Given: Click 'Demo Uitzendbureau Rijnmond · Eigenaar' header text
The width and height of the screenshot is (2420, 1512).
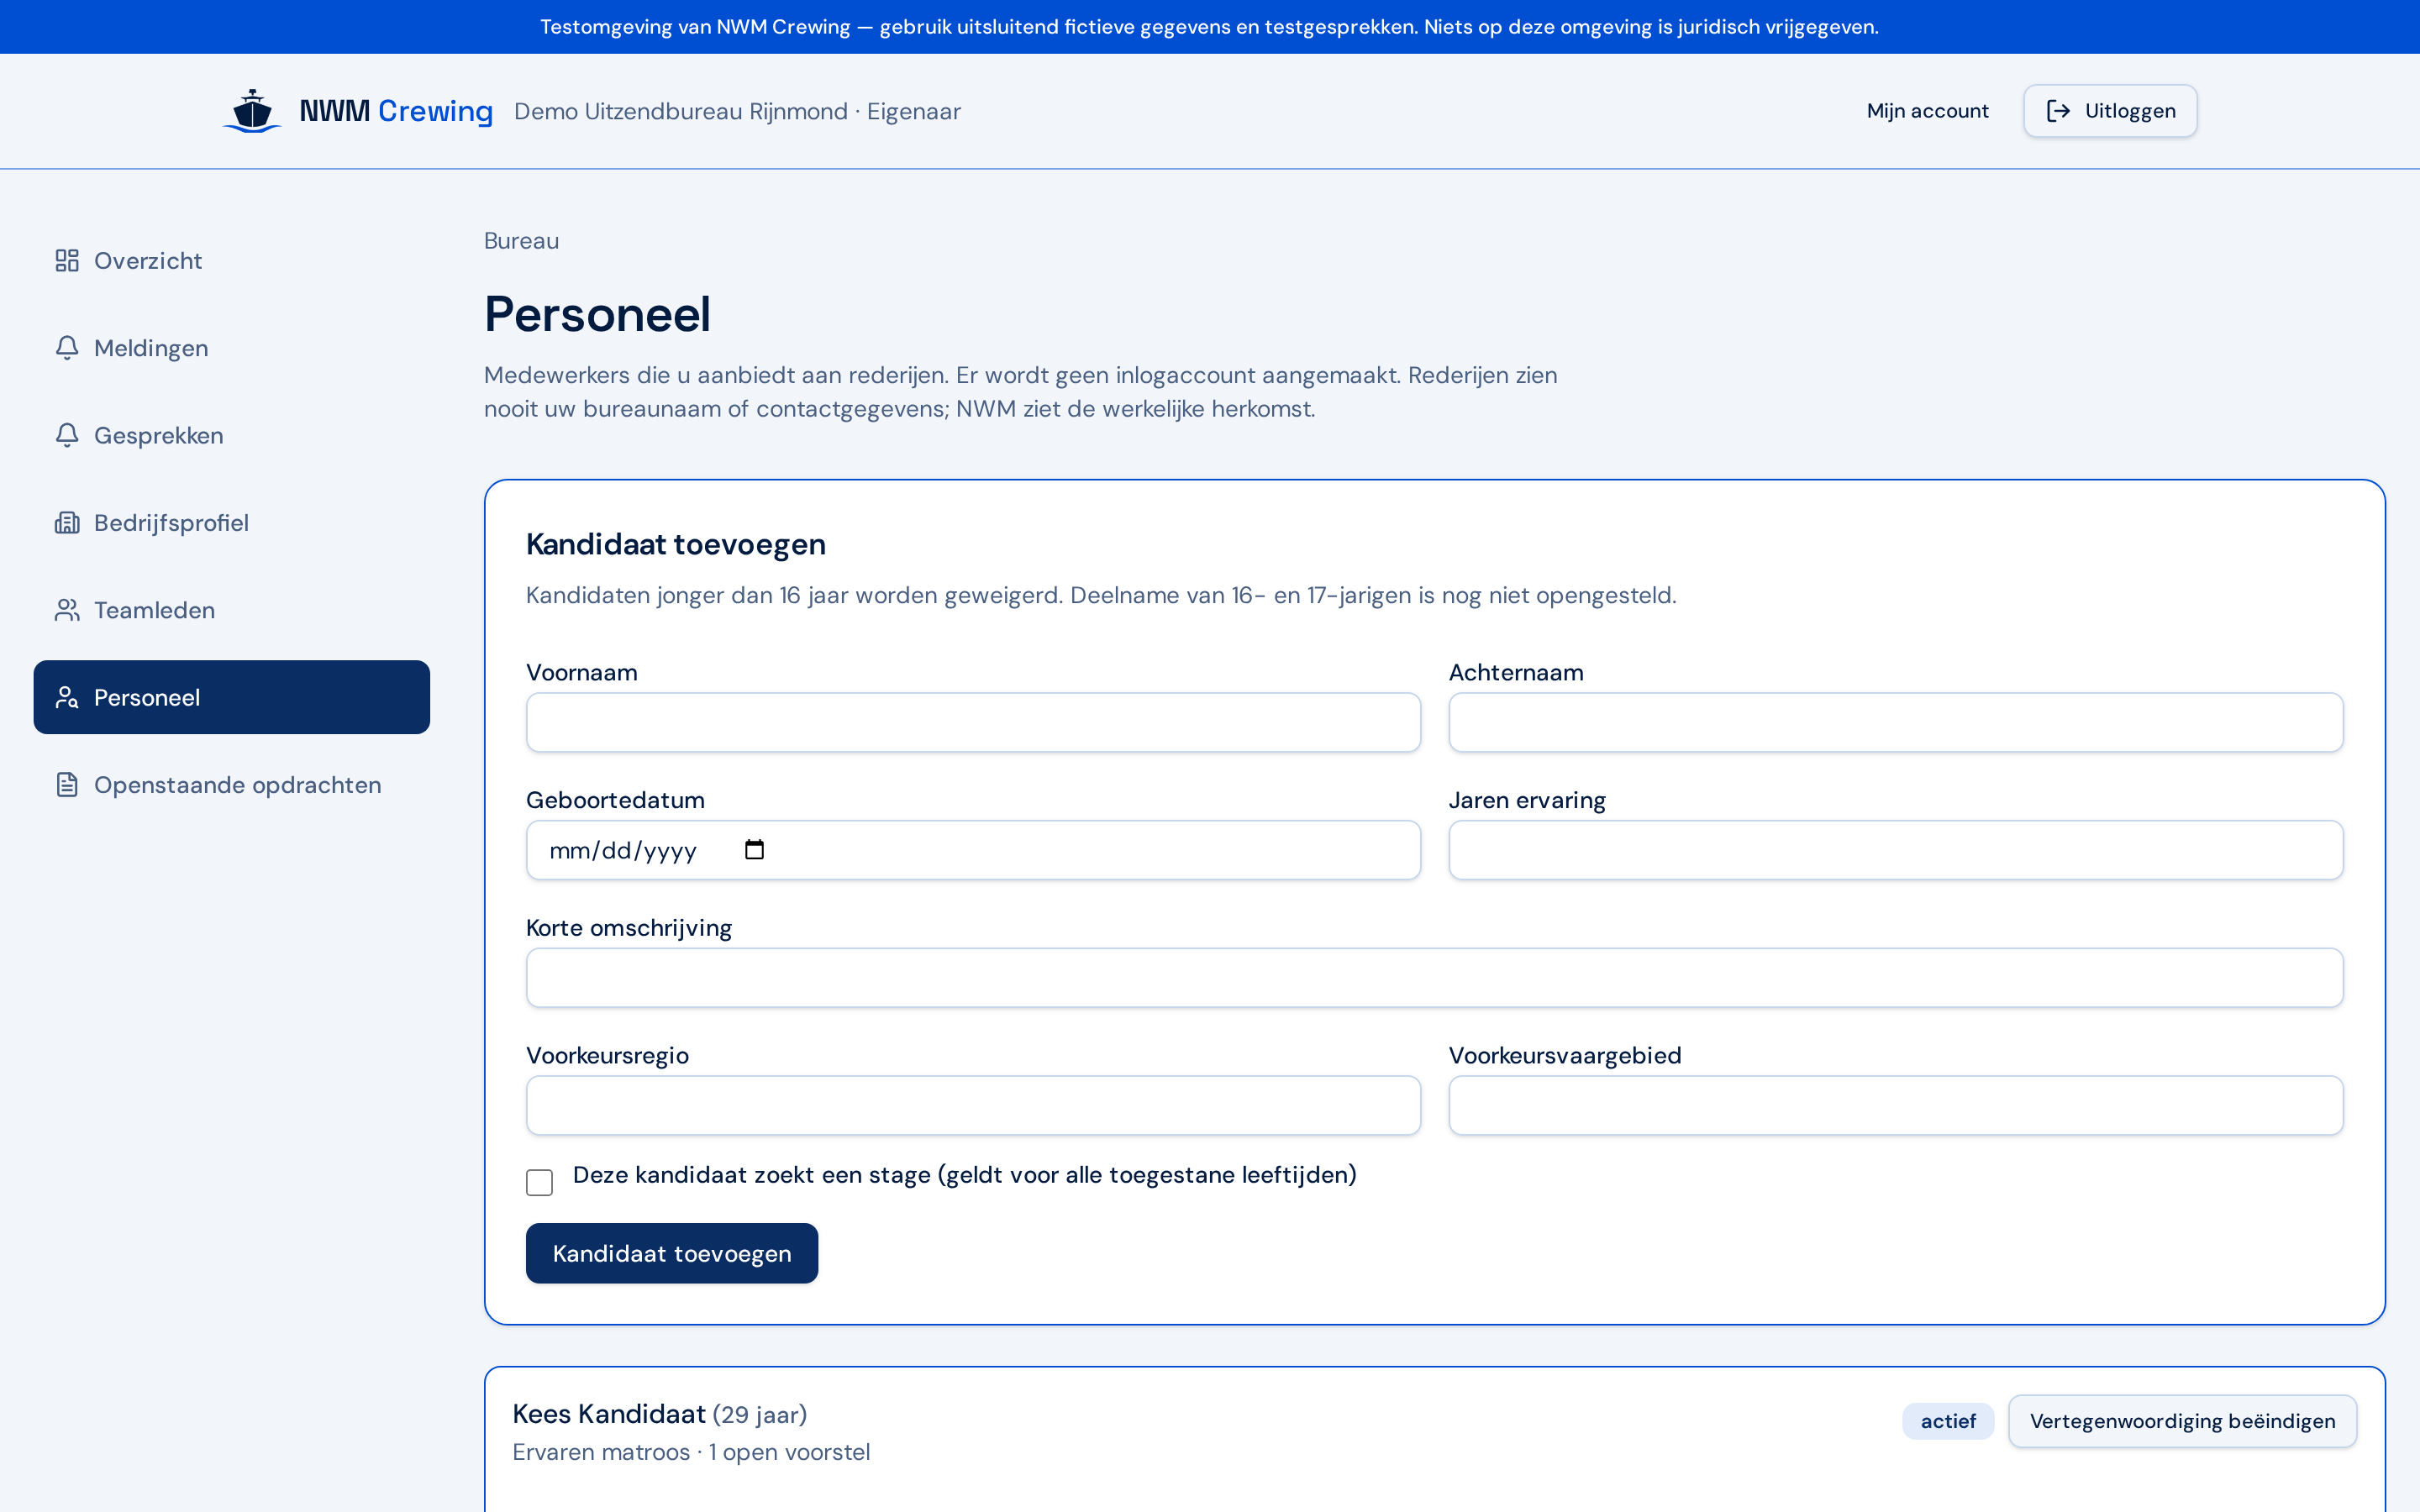Looking at the screenshot, I should 737,111.
